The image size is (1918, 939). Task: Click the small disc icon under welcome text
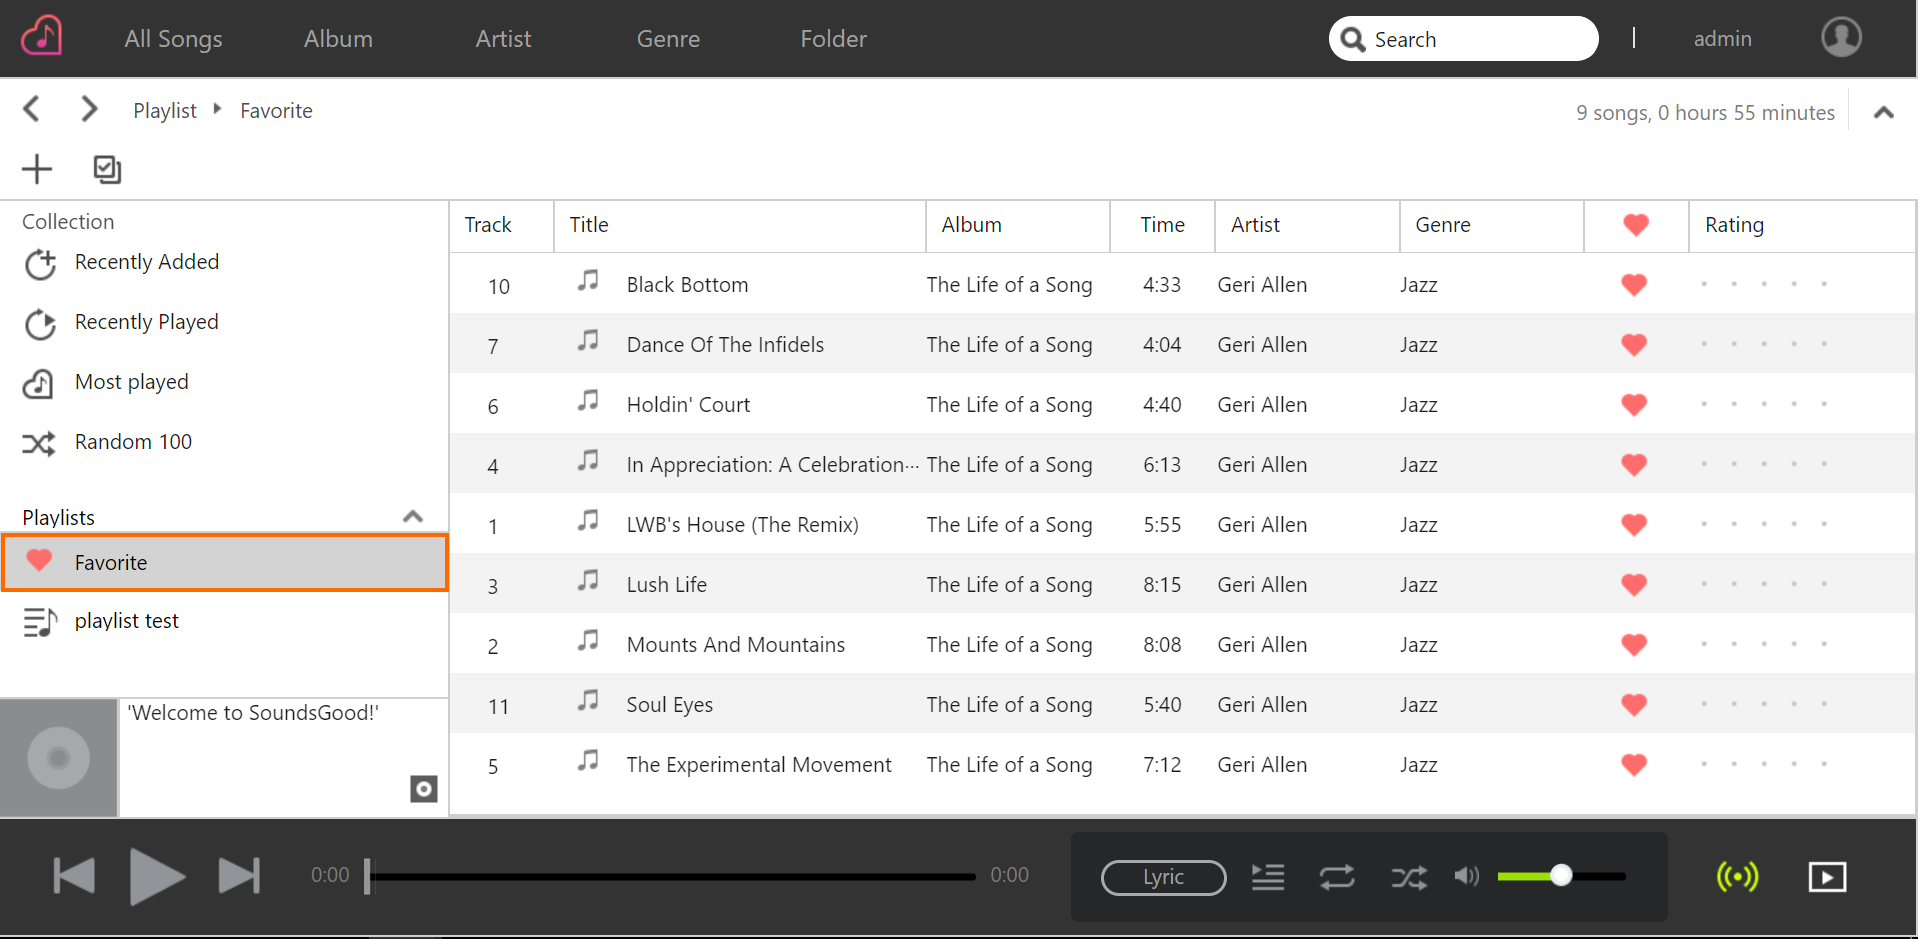pos(424,789)
